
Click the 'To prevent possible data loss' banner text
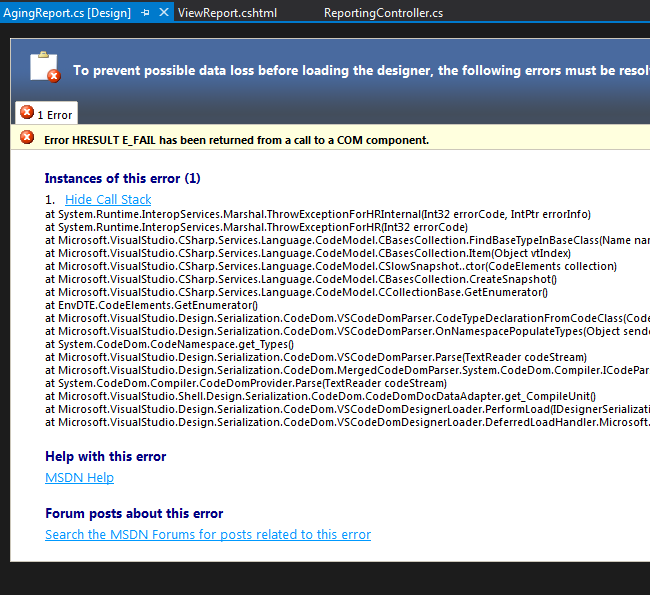(x=361, y=70)
